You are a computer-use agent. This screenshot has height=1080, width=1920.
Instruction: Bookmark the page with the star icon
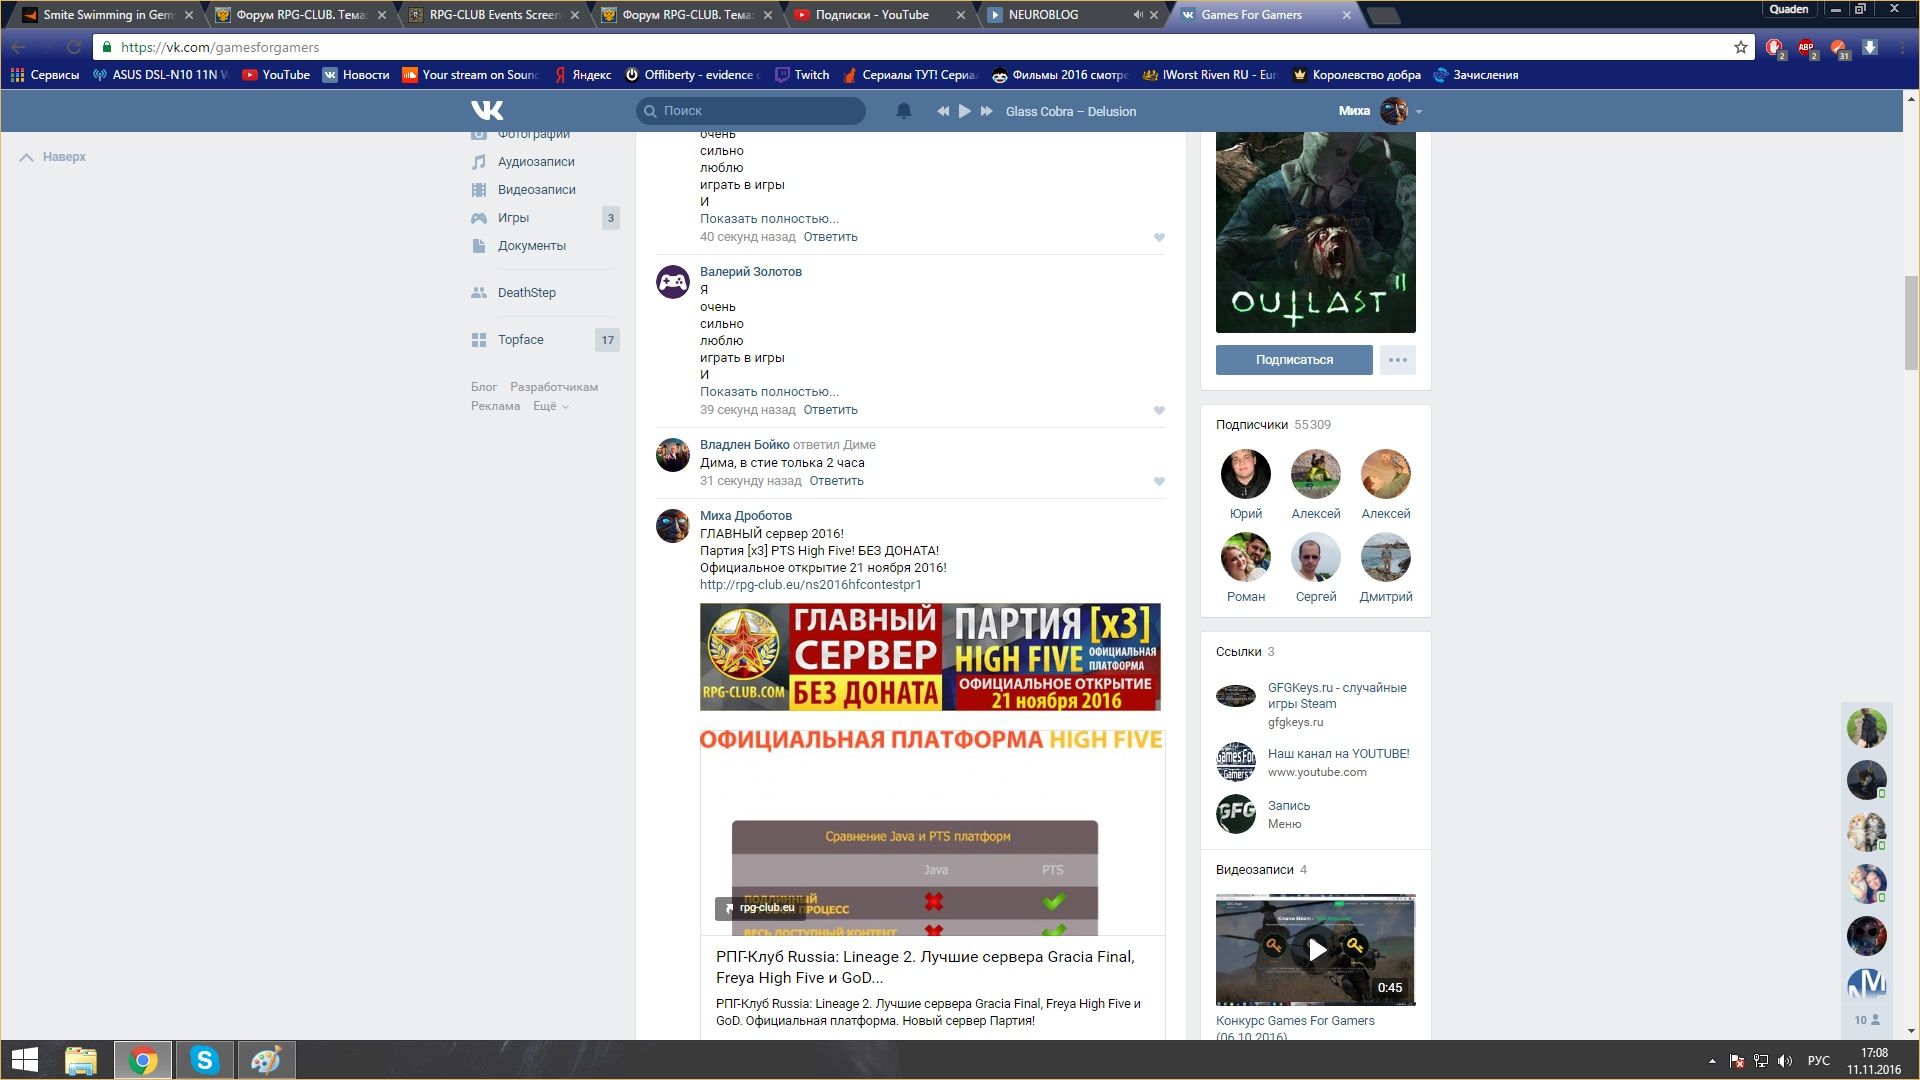click(x=1740, y=47)
